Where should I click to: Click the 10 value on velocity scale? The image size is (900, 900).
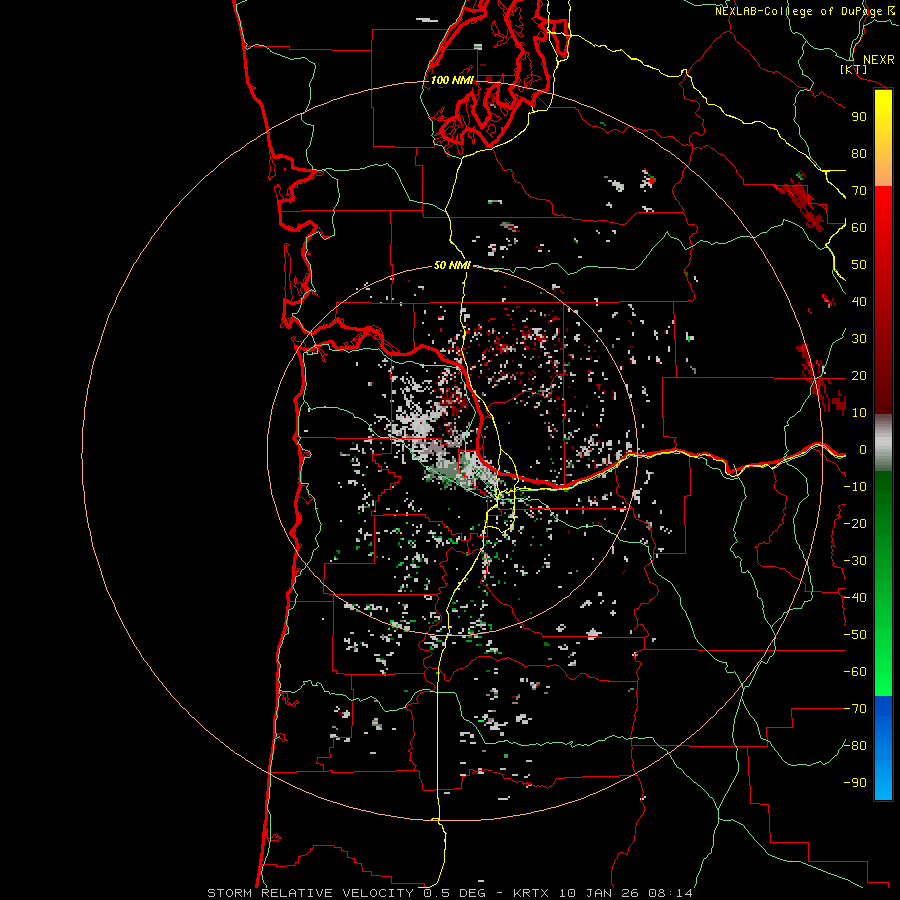859,413
